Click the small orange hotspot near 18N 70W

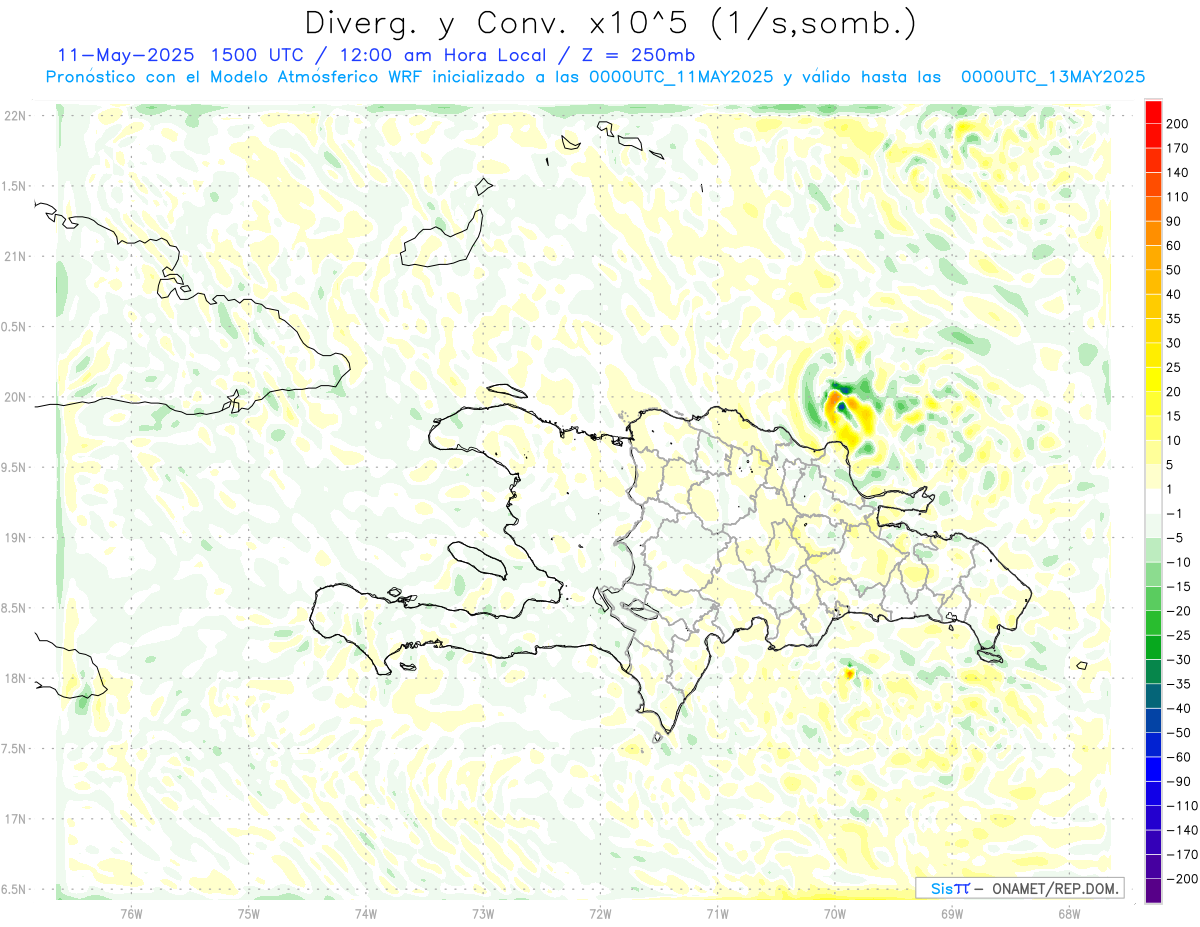pyautogui.click(x=849, y=674)
